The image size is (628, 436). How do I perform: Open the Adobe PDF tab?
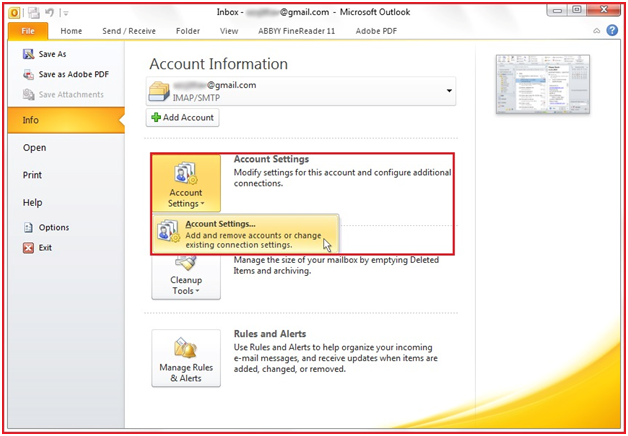376,31
